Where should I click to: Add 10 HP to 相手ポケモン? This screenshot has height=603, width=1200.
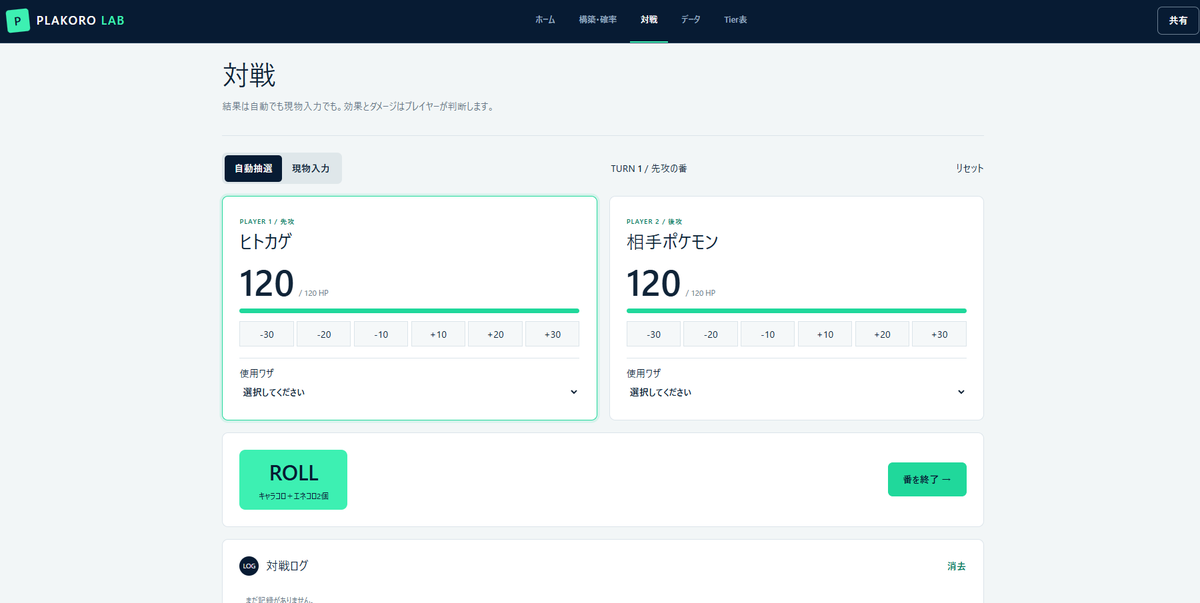point(825,334)
